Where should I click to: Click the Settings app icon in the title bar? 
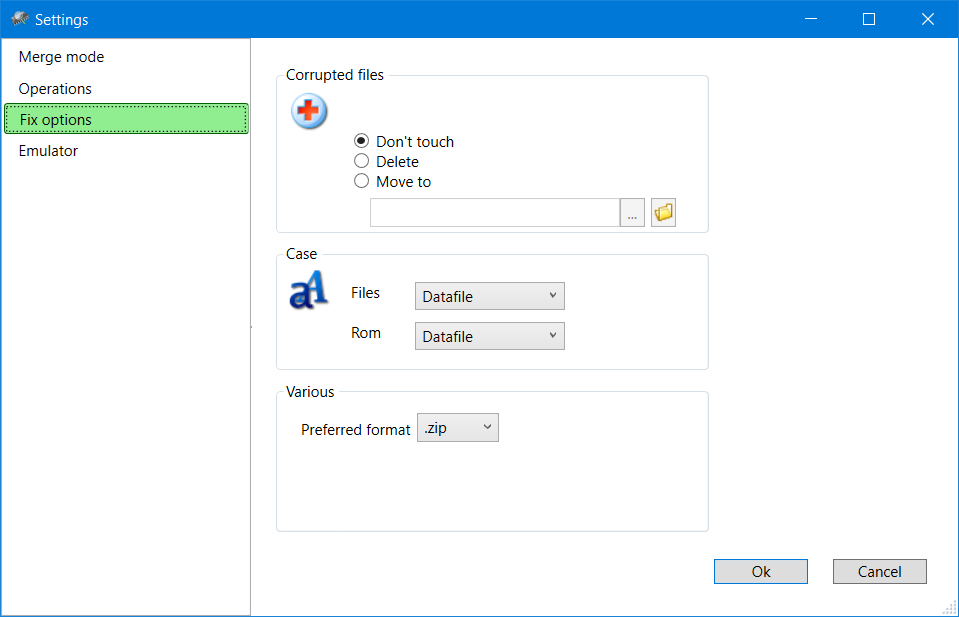click(19, 19)
